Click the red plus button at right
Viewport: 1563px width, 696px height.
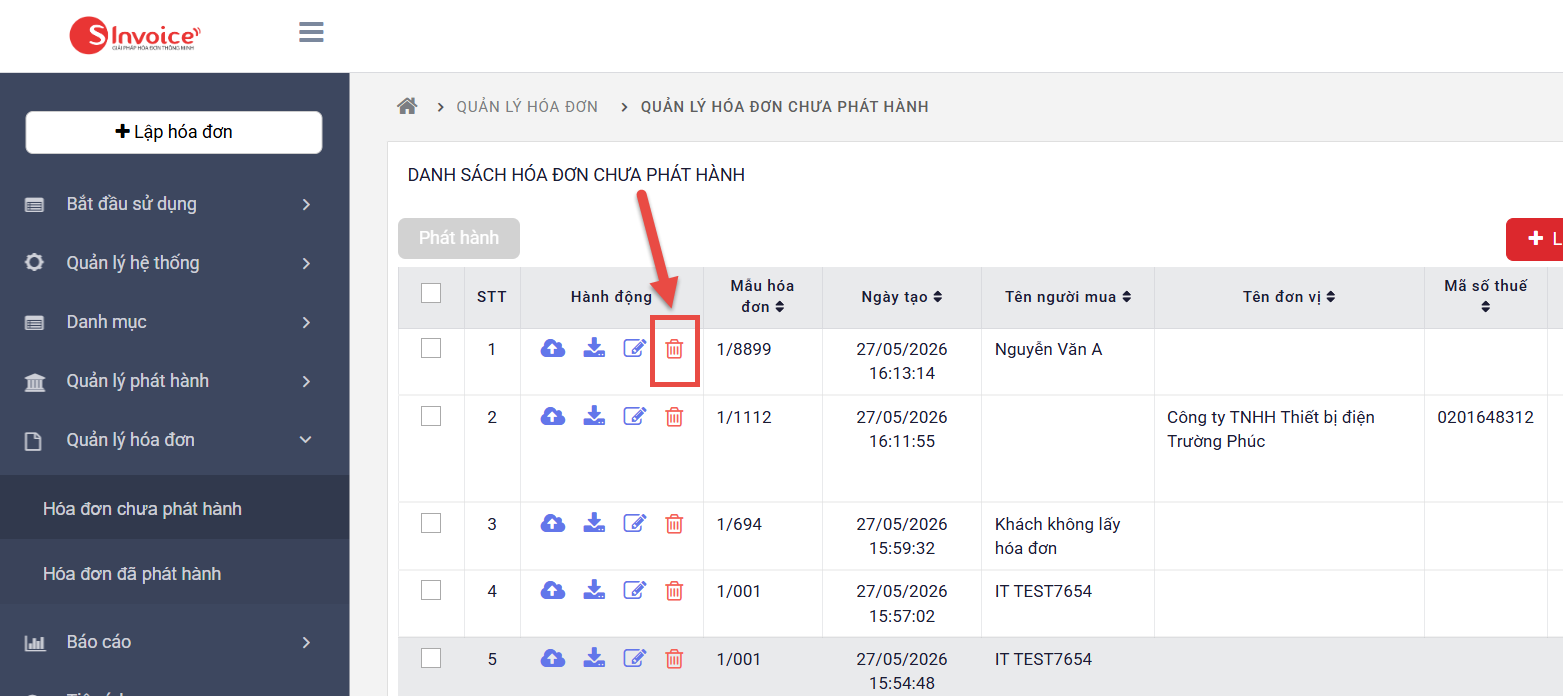[x=1535, y=239]
